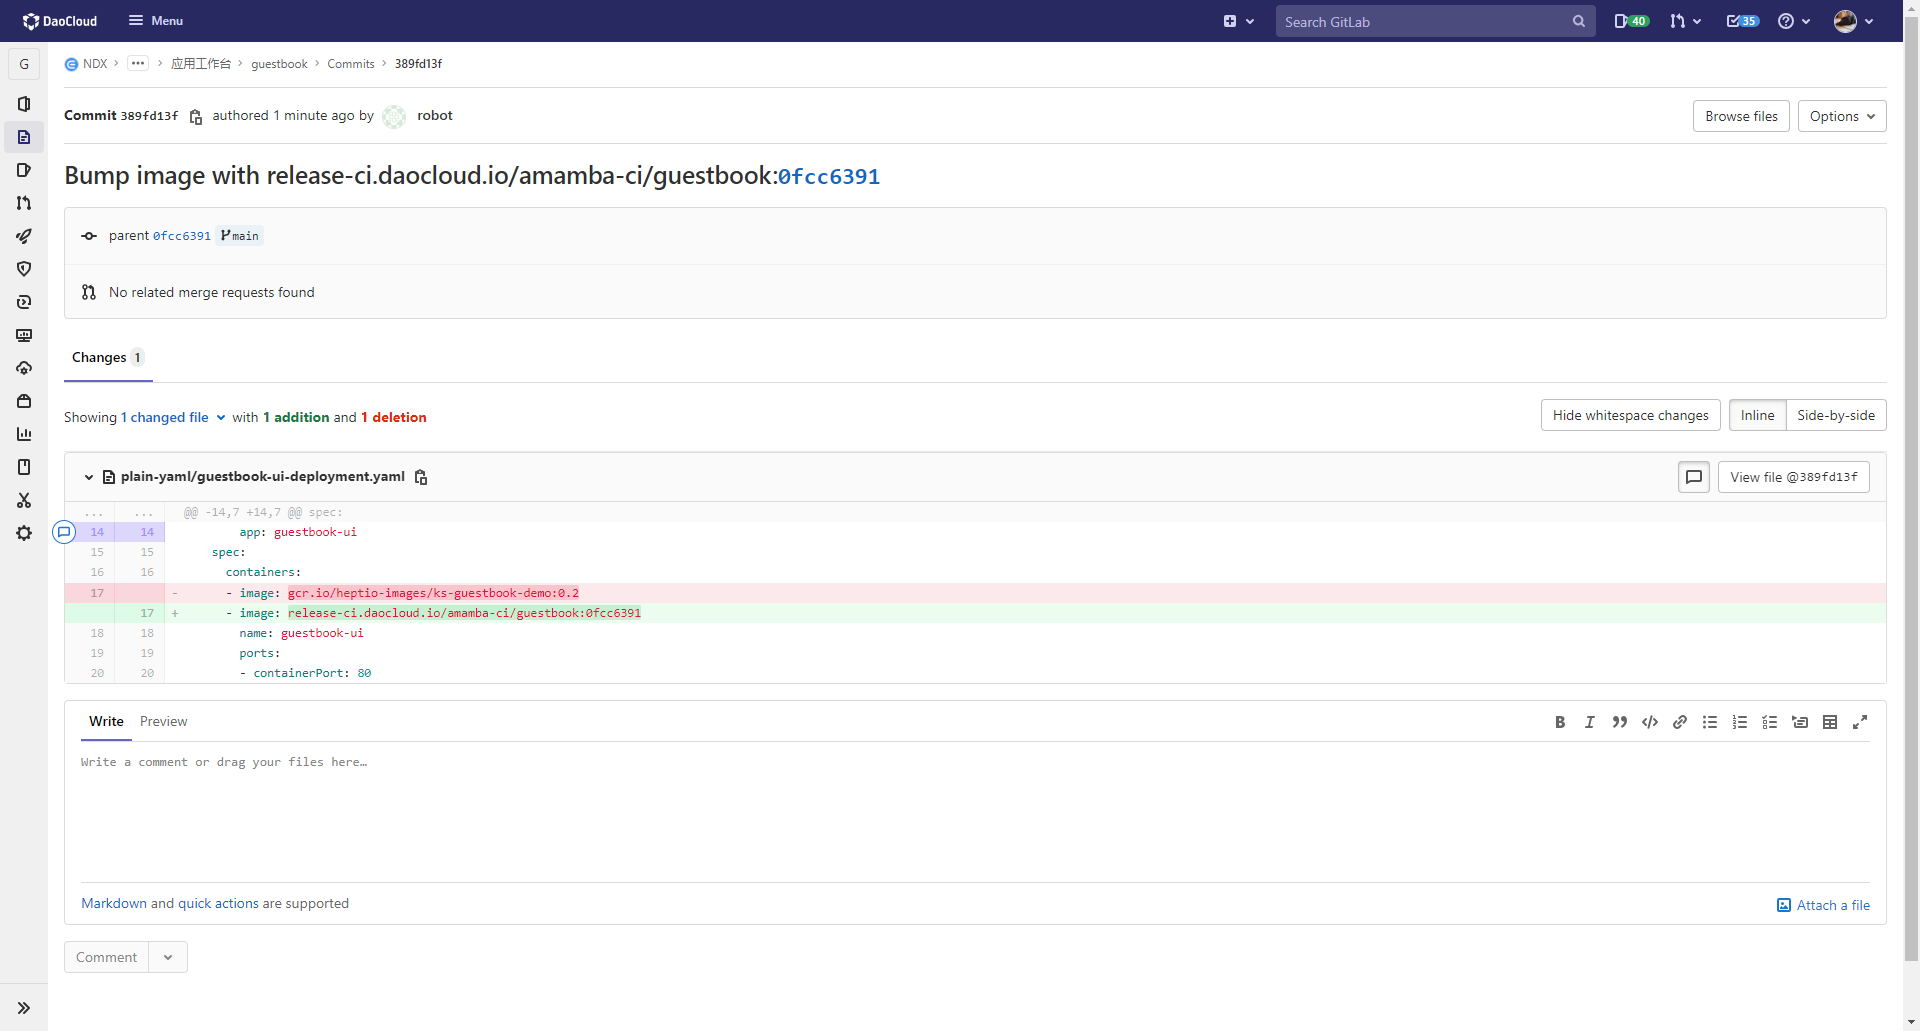Apply bold formatting in comment editor
Screen dimensions: 1920x1031
(x=1559, y=722)
